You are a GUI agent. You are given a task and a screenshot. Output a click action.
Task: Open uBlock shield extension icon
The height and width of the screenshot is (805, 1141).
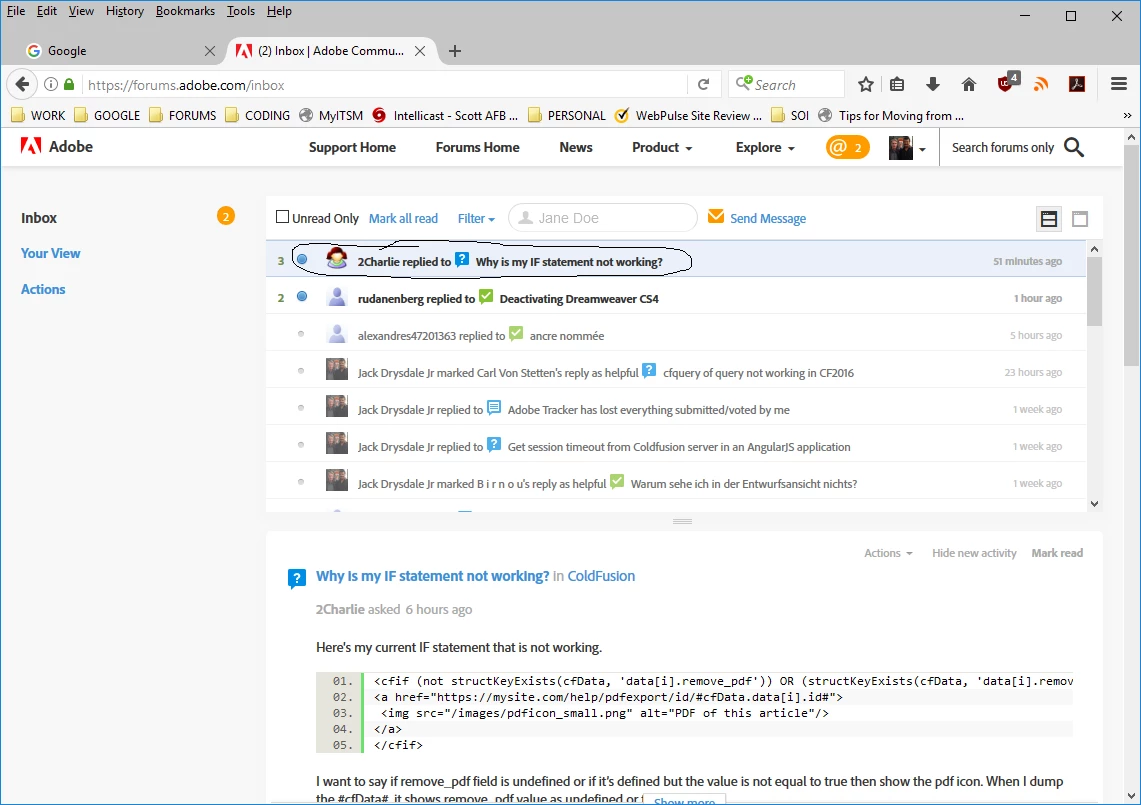tap(1007, 83)
